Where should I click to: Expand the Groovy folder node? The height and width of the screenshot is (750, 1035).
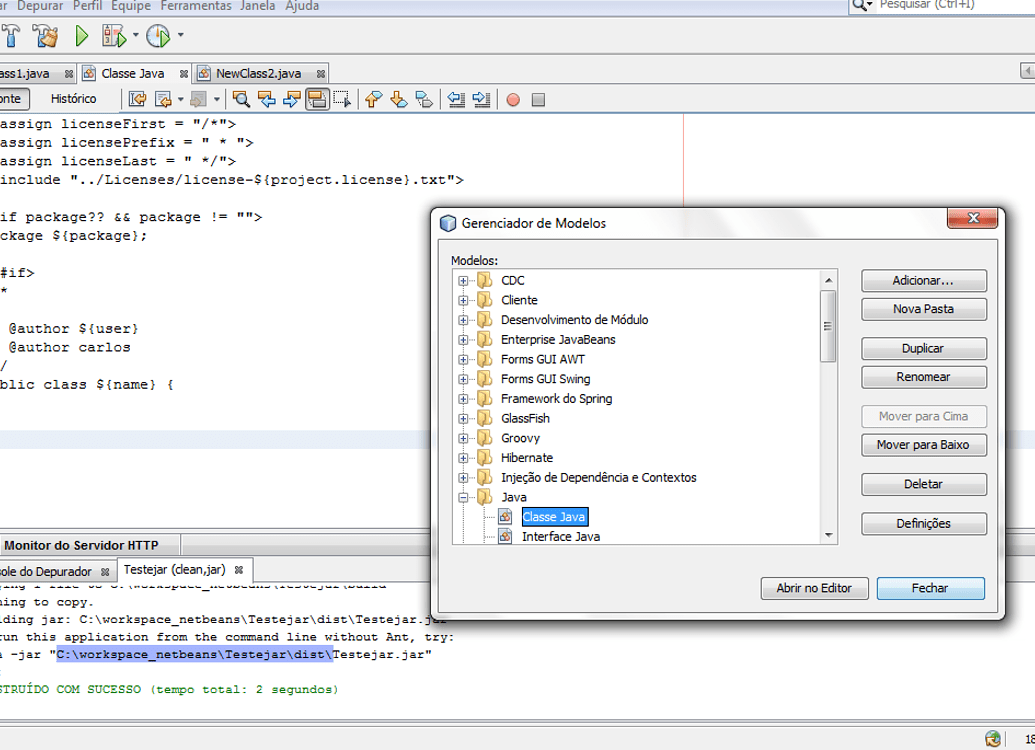tap(463, 438)
